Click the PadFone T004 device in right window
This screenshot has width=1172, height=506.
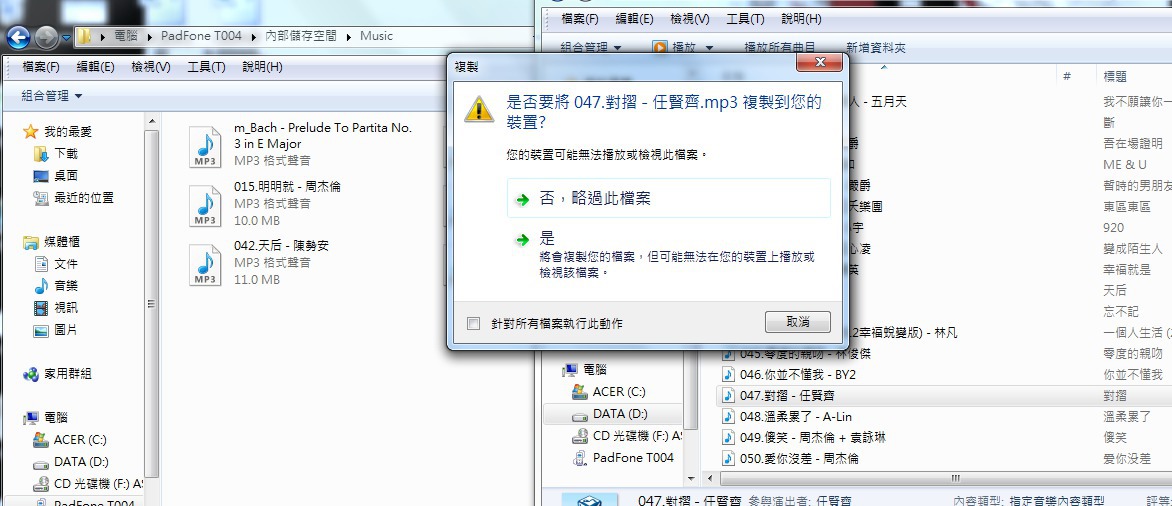624,457
